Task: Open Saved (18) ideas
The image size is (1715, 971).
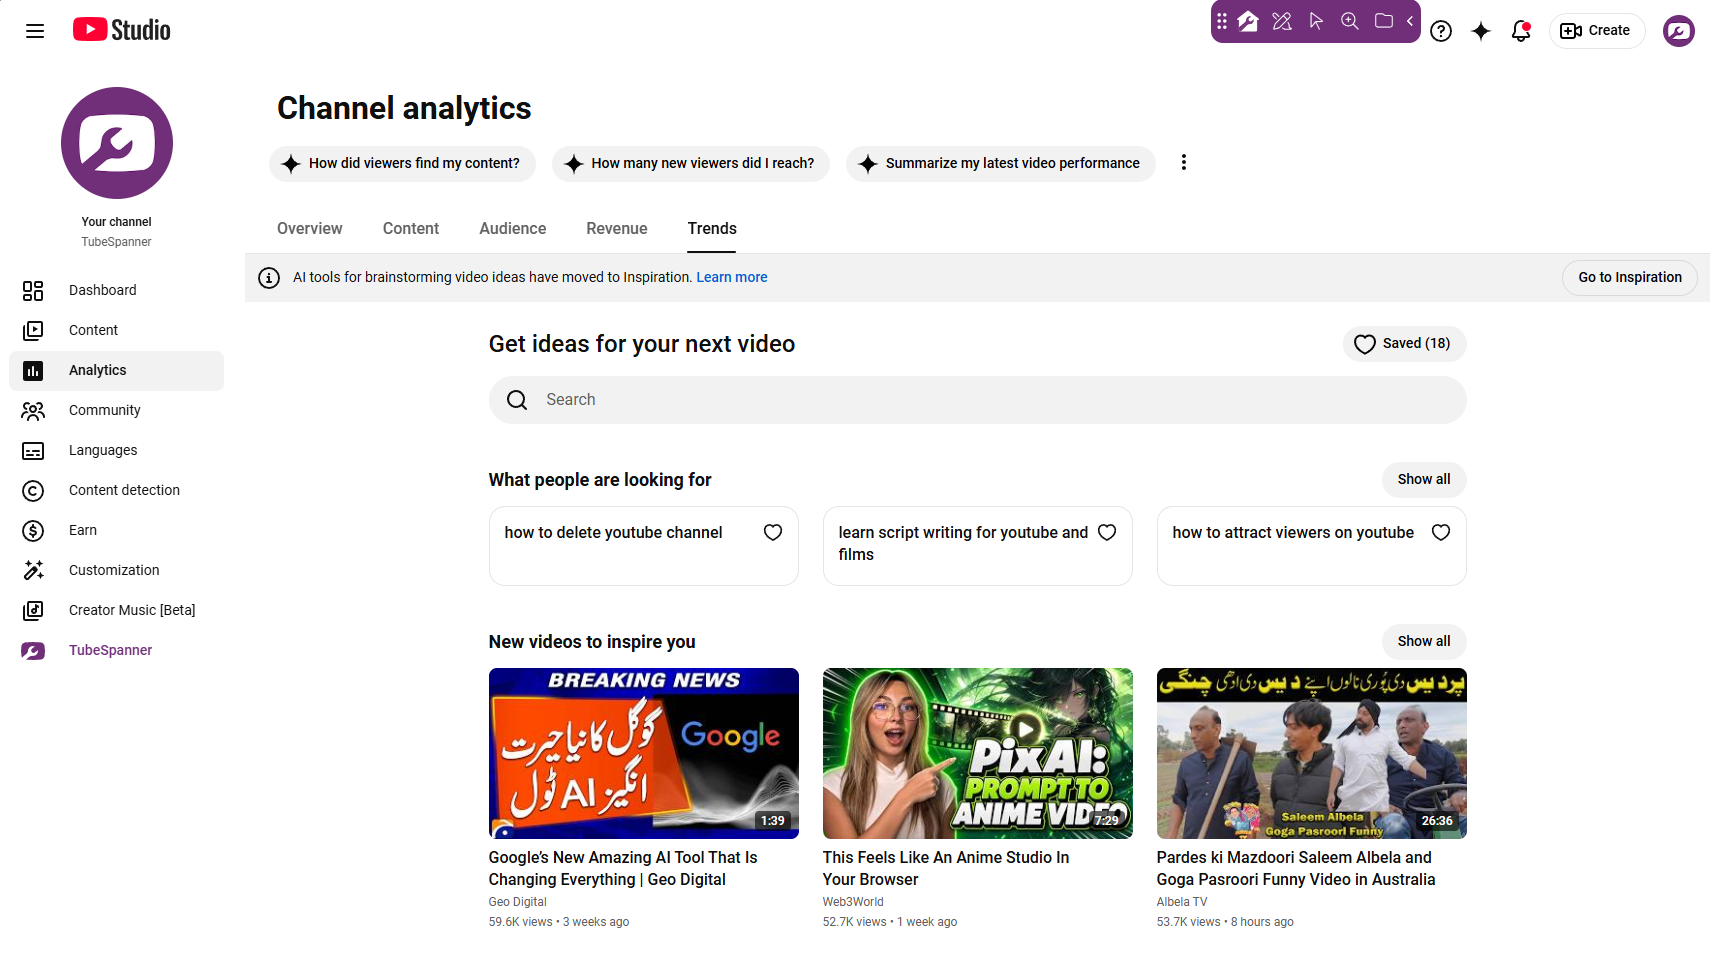Action: pyautogui.click(x=1404, y=344)
